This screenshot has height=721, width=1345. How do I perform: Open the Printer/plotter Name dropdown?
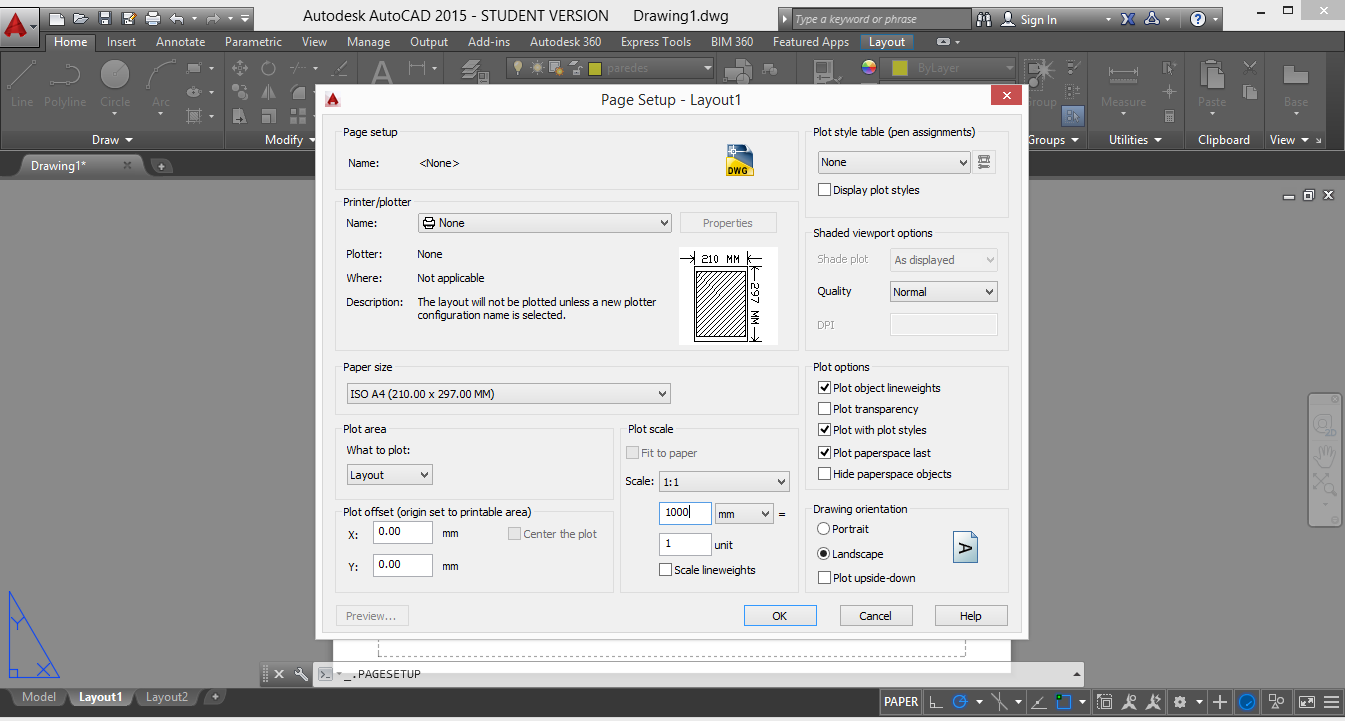(544, 223)
